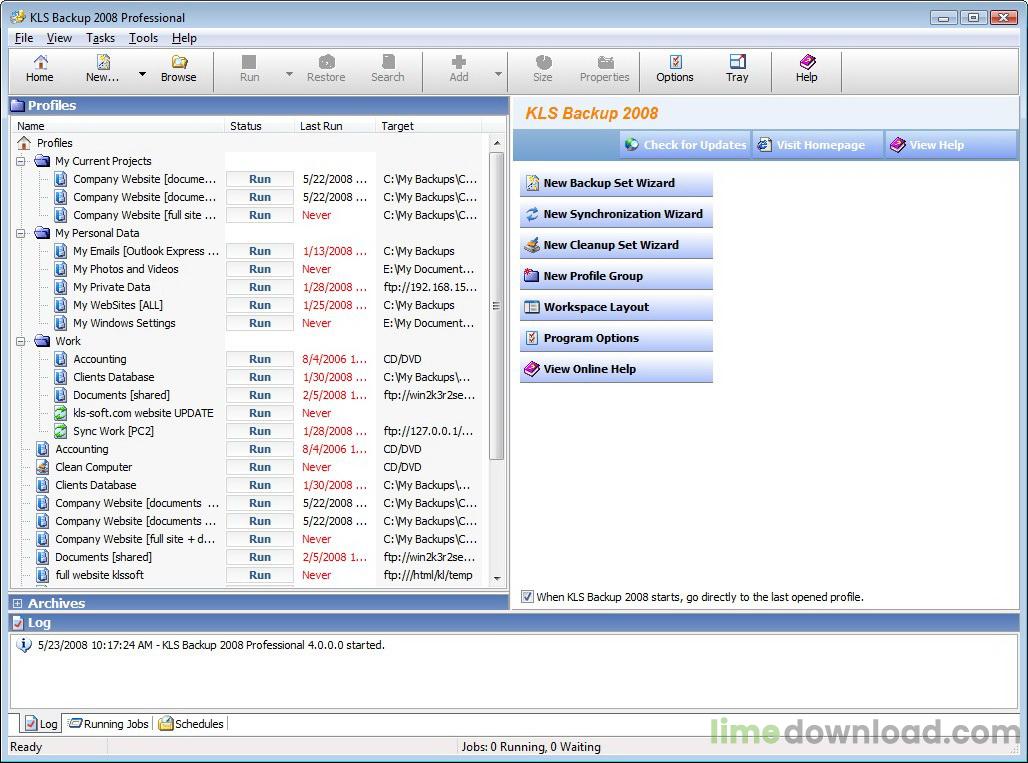Image resolution: width=1028 pixels, height=763 pixels.
Task: Collapse the Work profile group
Action: tap(21, 341)
